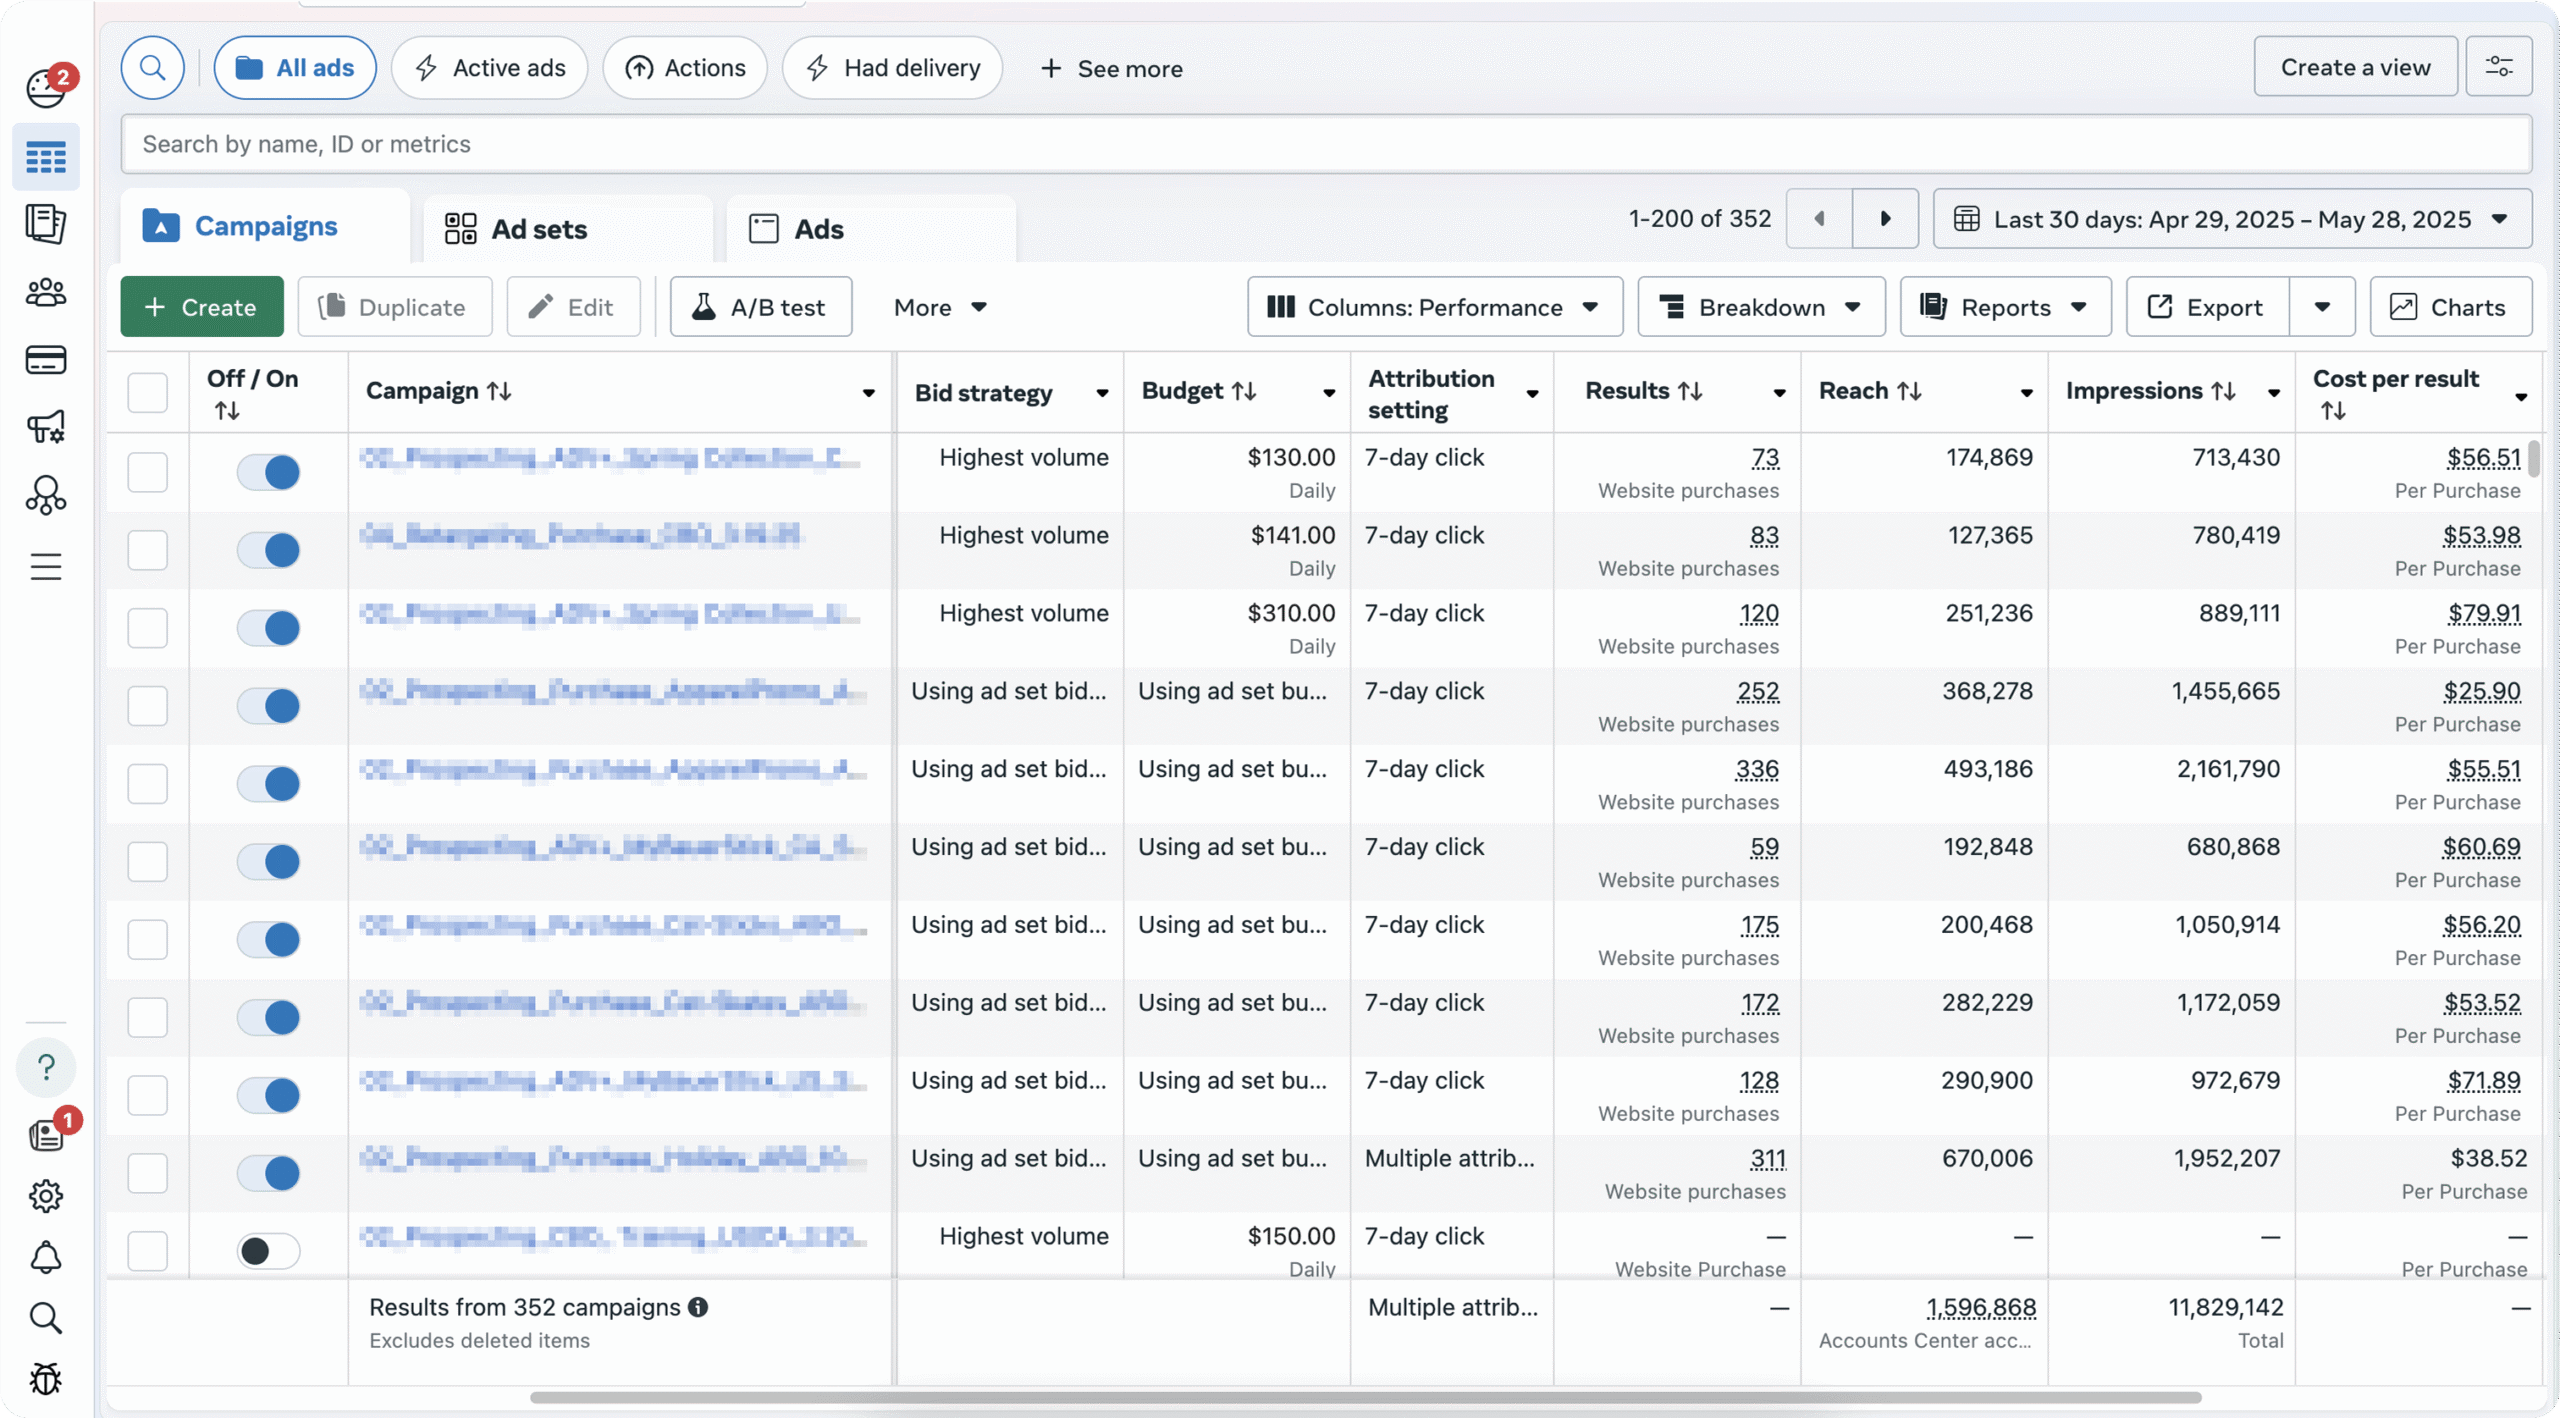Screen dimensions: 2560x1418
Task: Open the $56.51 cost per result link
Action: point(2484,458)
